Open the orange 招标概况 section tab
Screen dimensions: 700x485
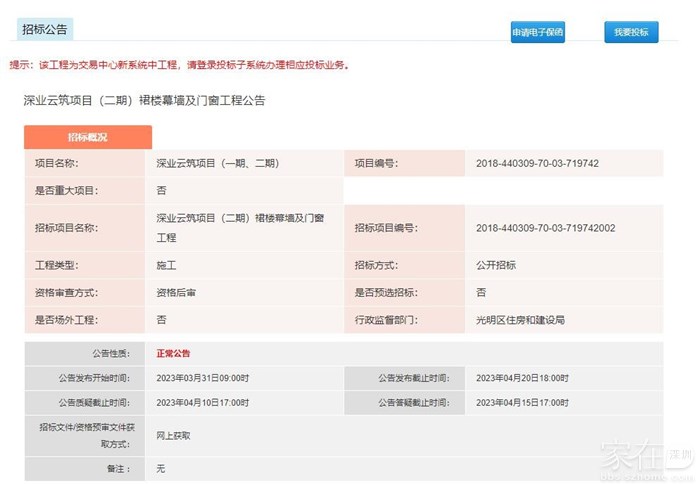point(88,137)
